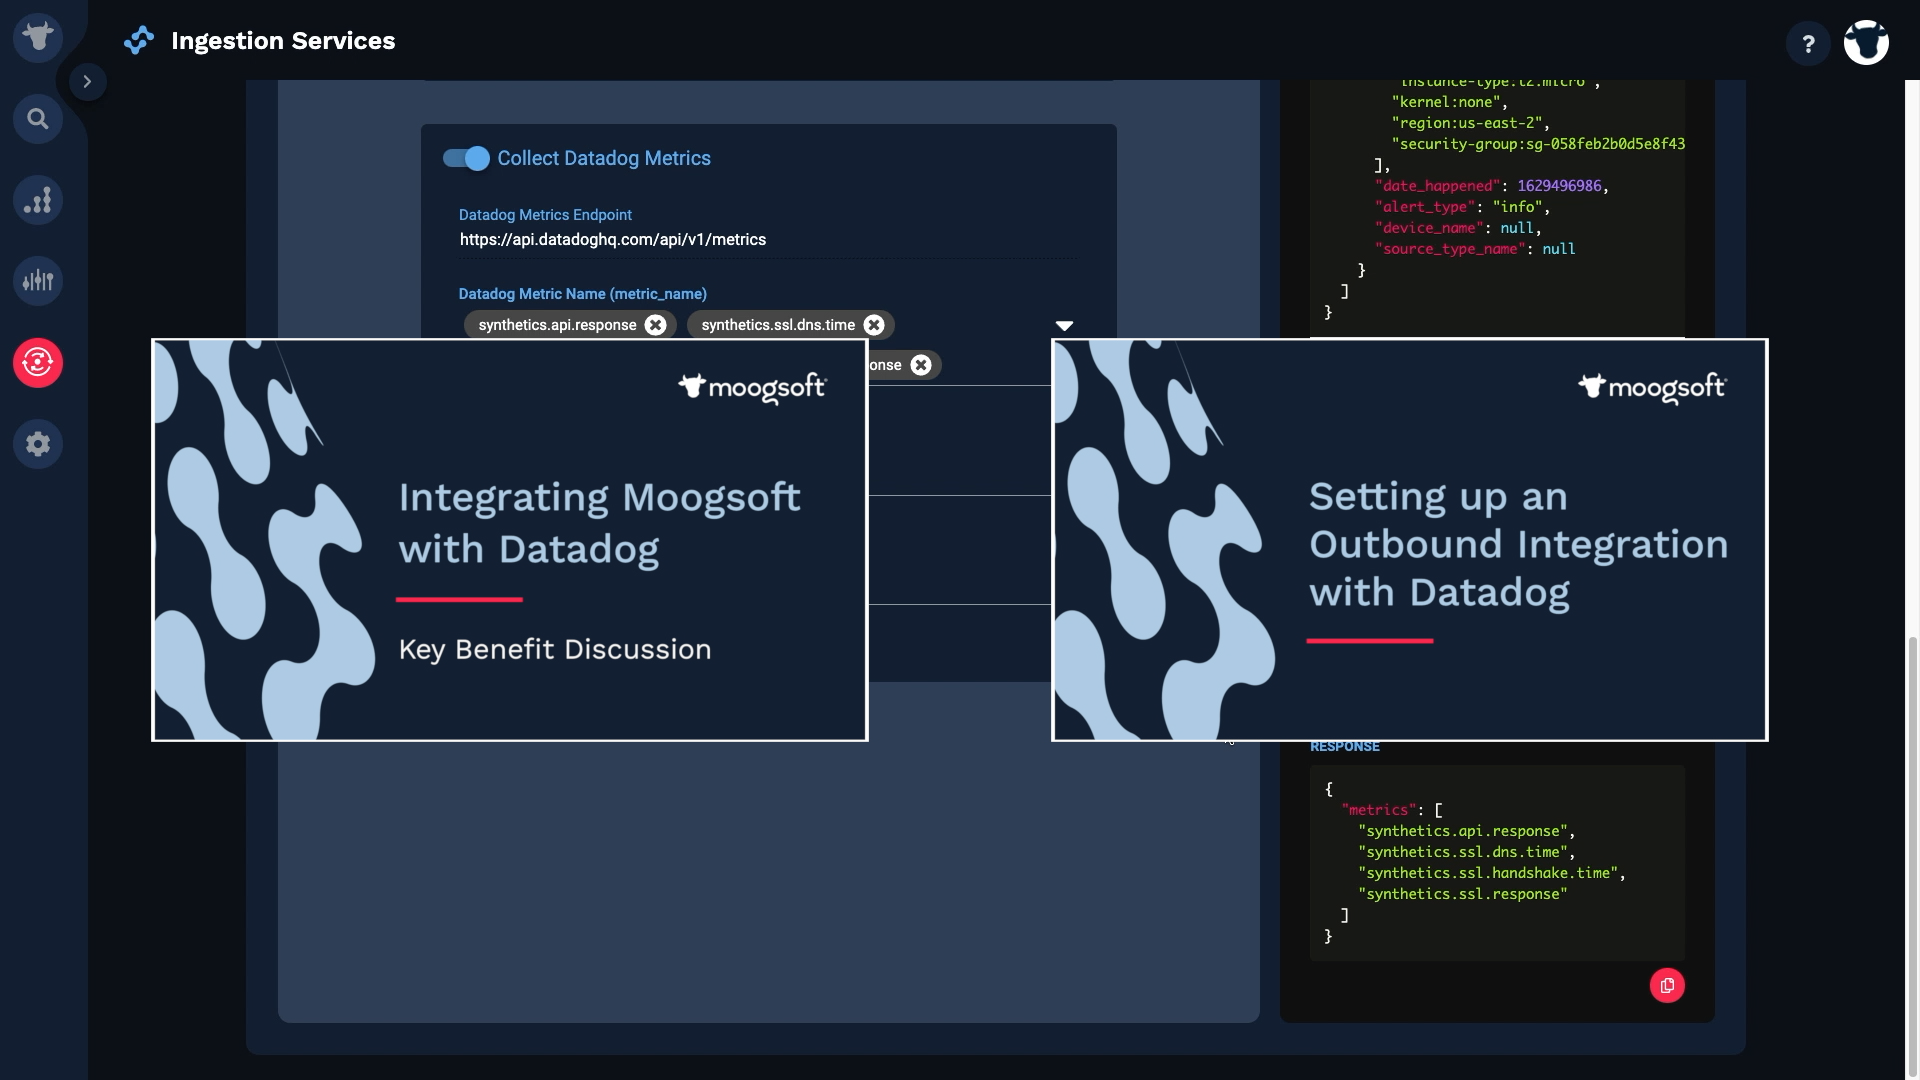Select the date_happened value 1629496986

pyautogui.click(x=1559, y=186)
